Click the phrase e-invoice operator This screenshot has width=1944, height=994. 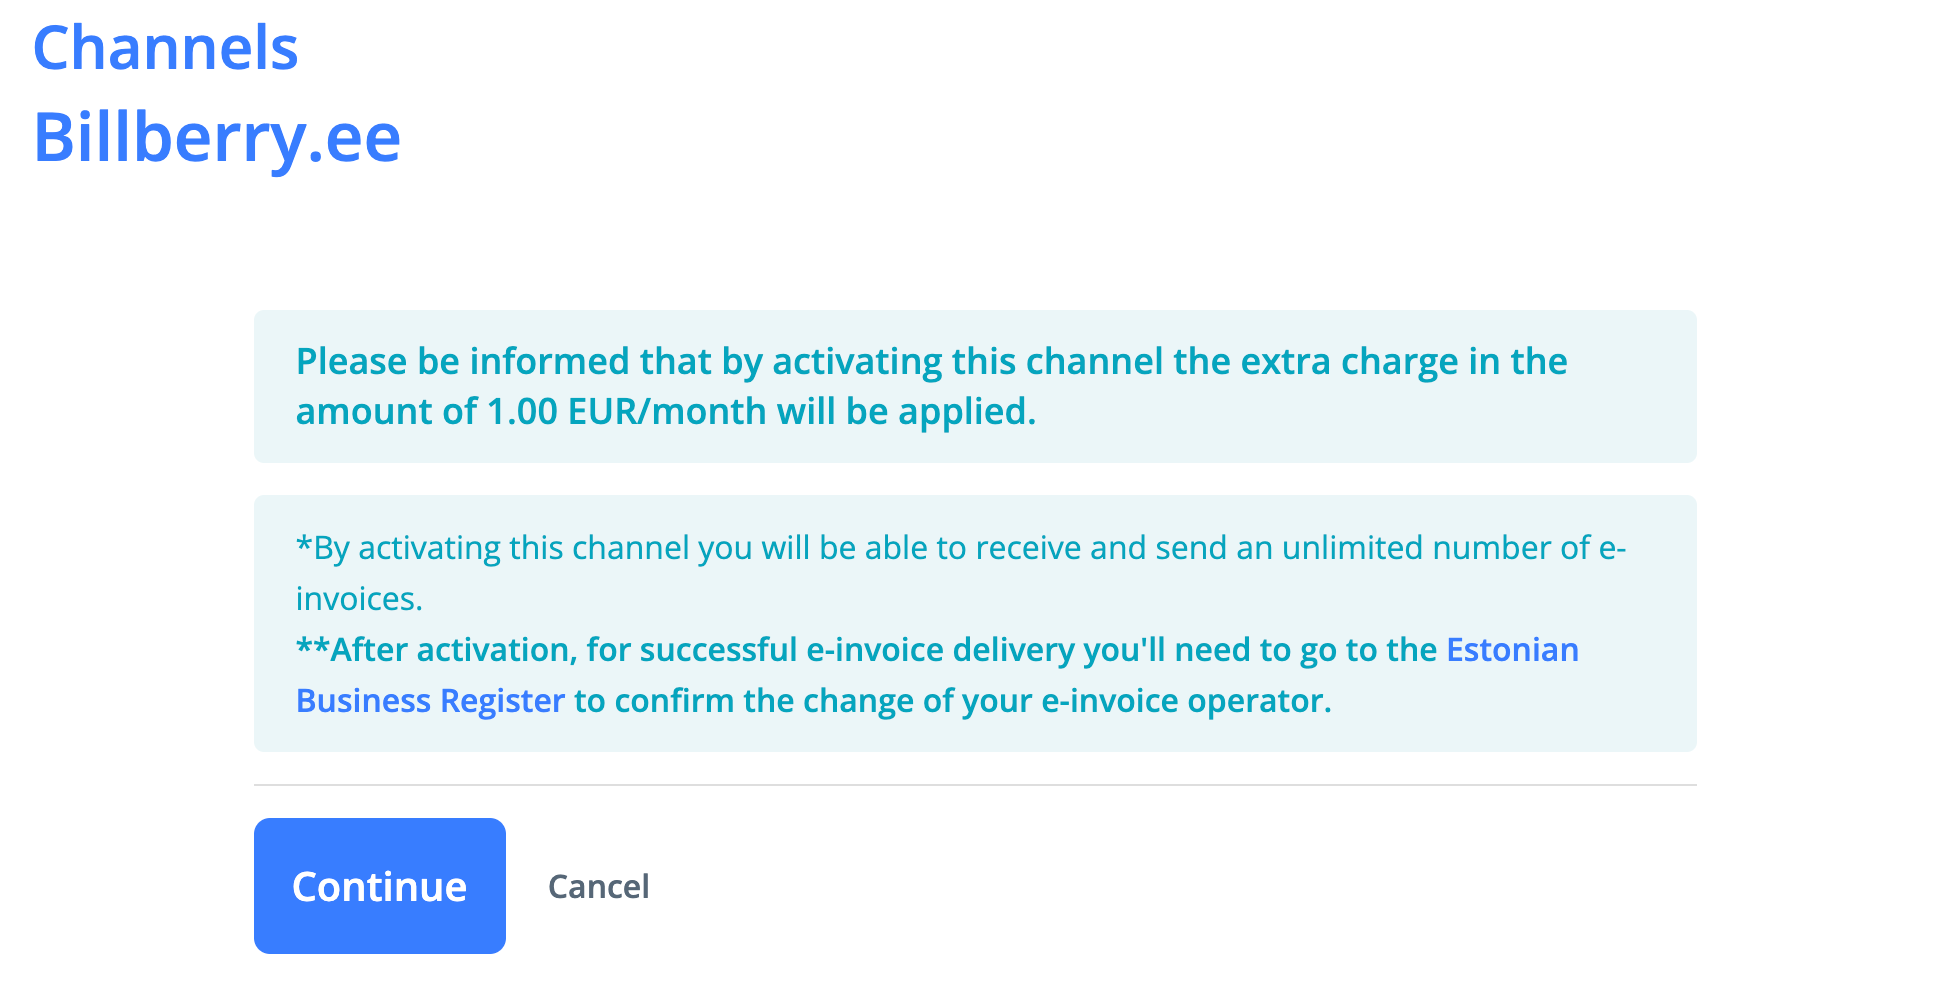(x=1185, y=701)
